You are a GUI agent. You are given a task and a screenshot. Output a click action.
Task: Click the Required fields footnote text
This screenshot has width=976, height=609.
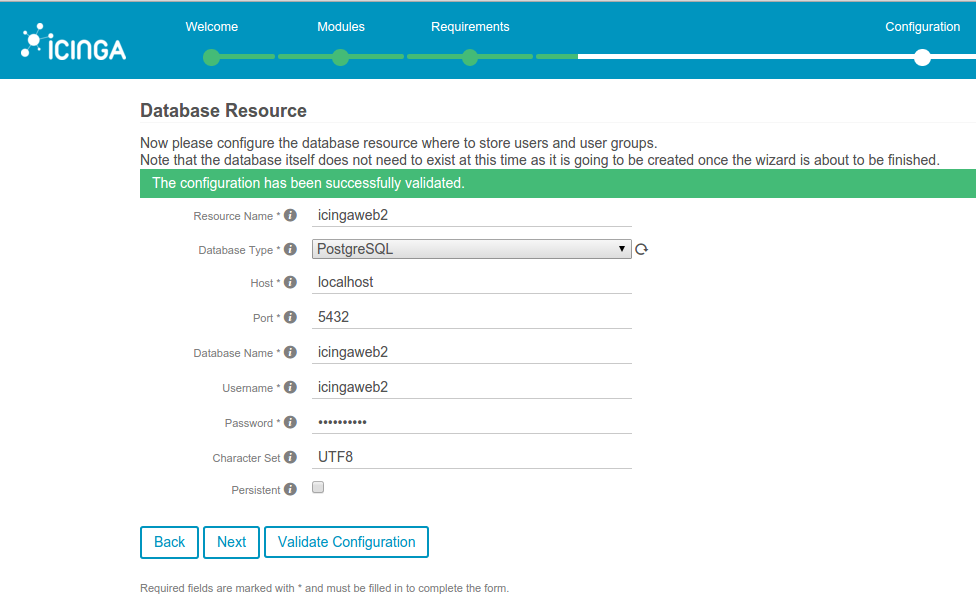324,588
